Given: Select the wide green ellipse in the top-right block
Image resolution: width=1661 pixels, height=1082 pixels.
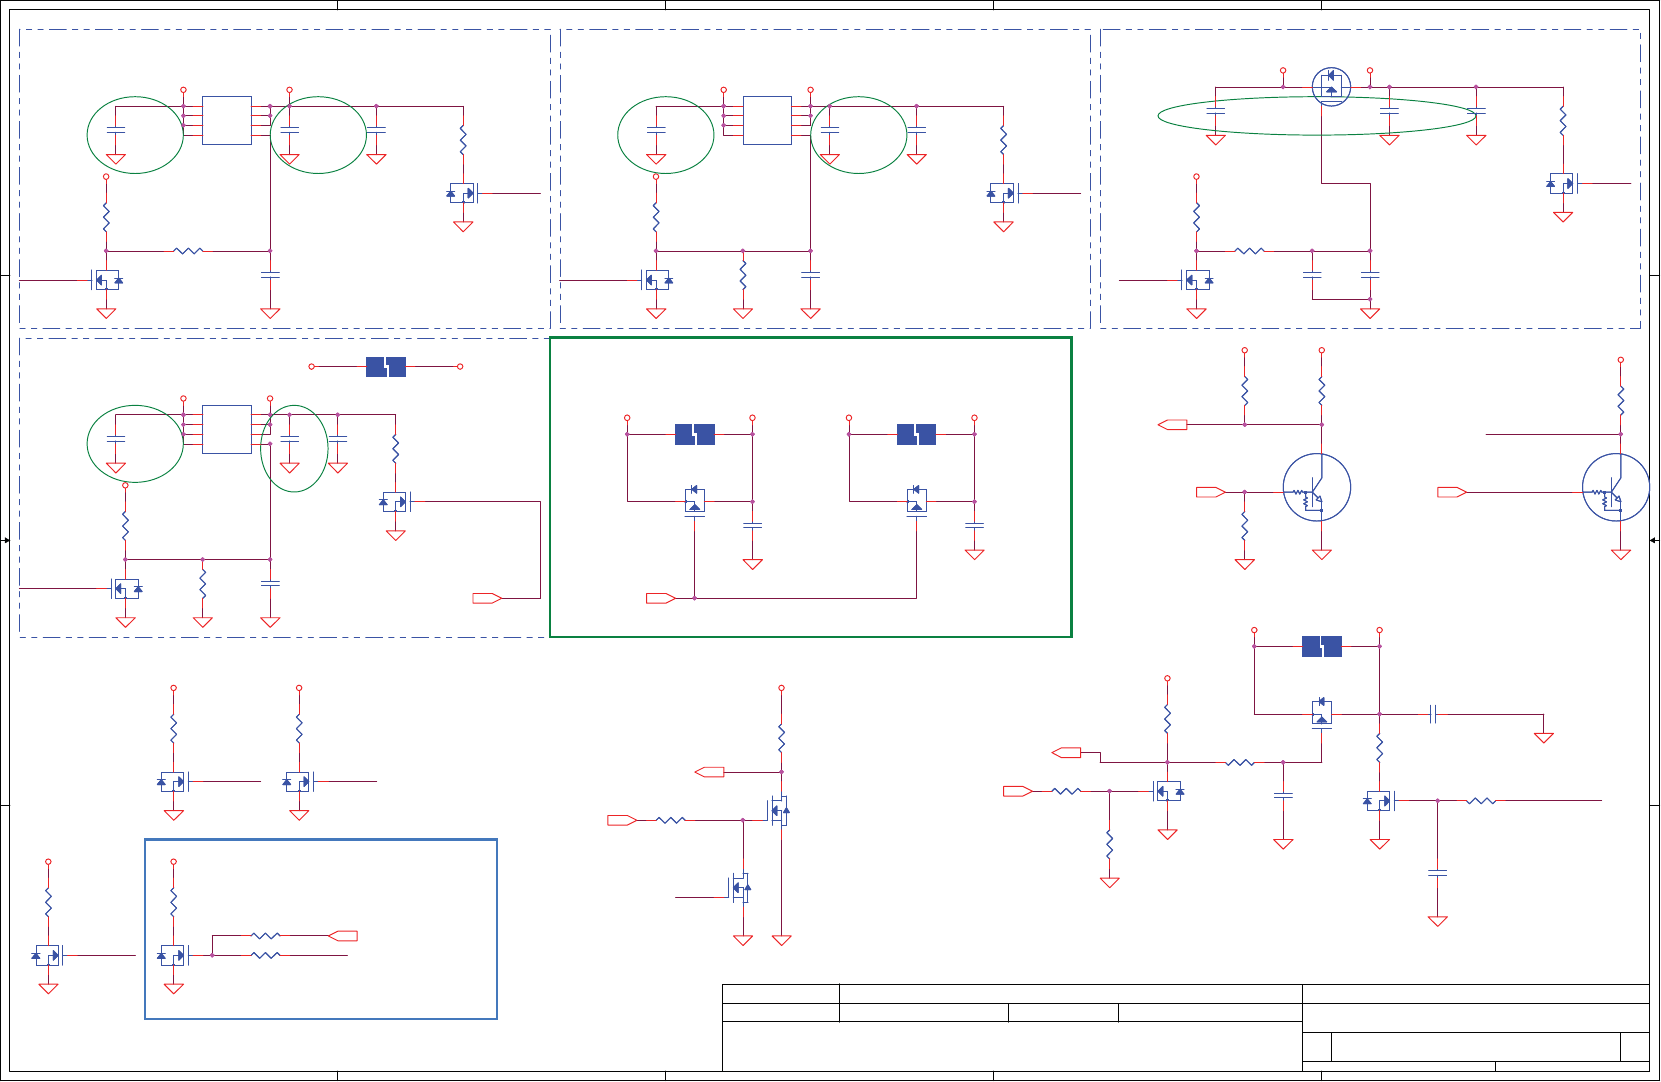Looking at the screenshot, I should click(1317, 115).
